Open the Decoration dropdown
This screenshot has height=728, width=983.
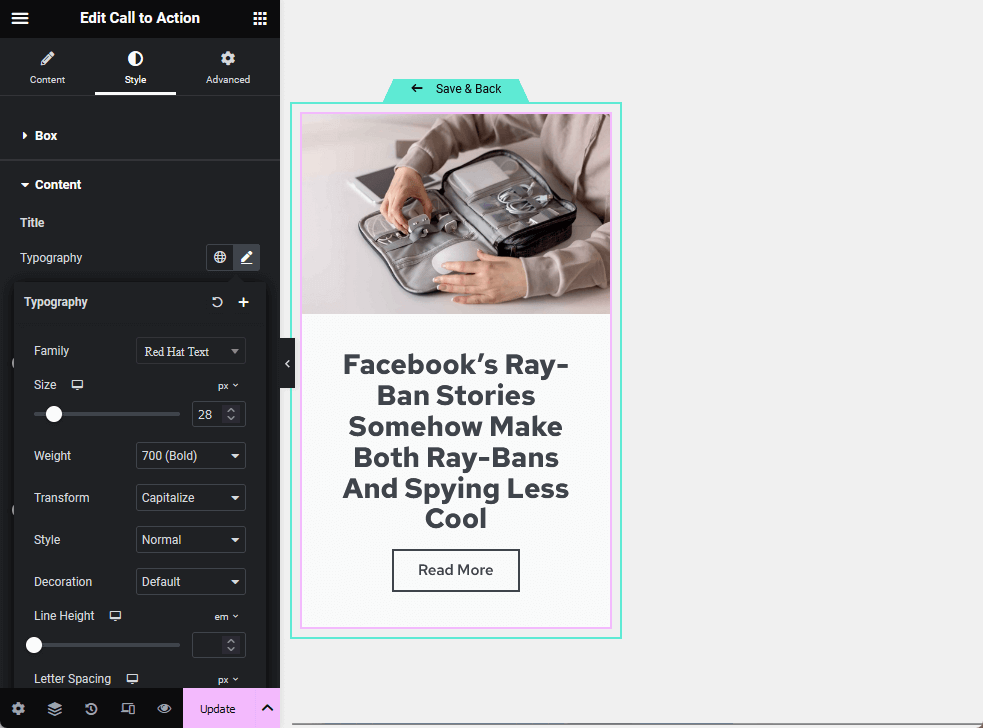(x=191, y=582)
